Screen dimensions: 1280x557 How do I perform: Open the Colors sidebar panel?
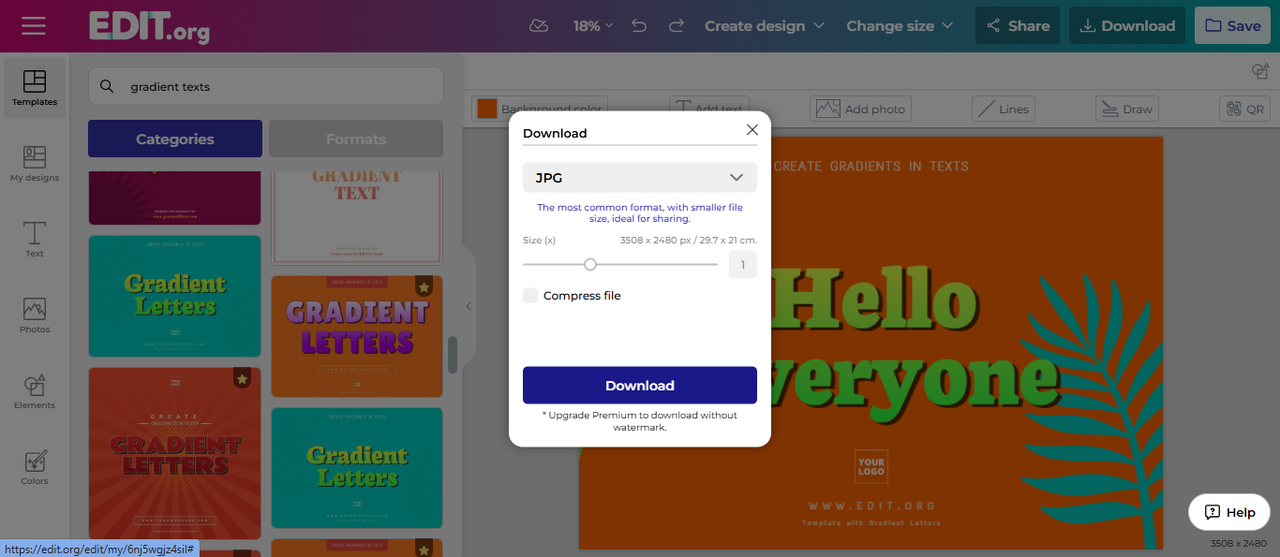coord(34,468)
